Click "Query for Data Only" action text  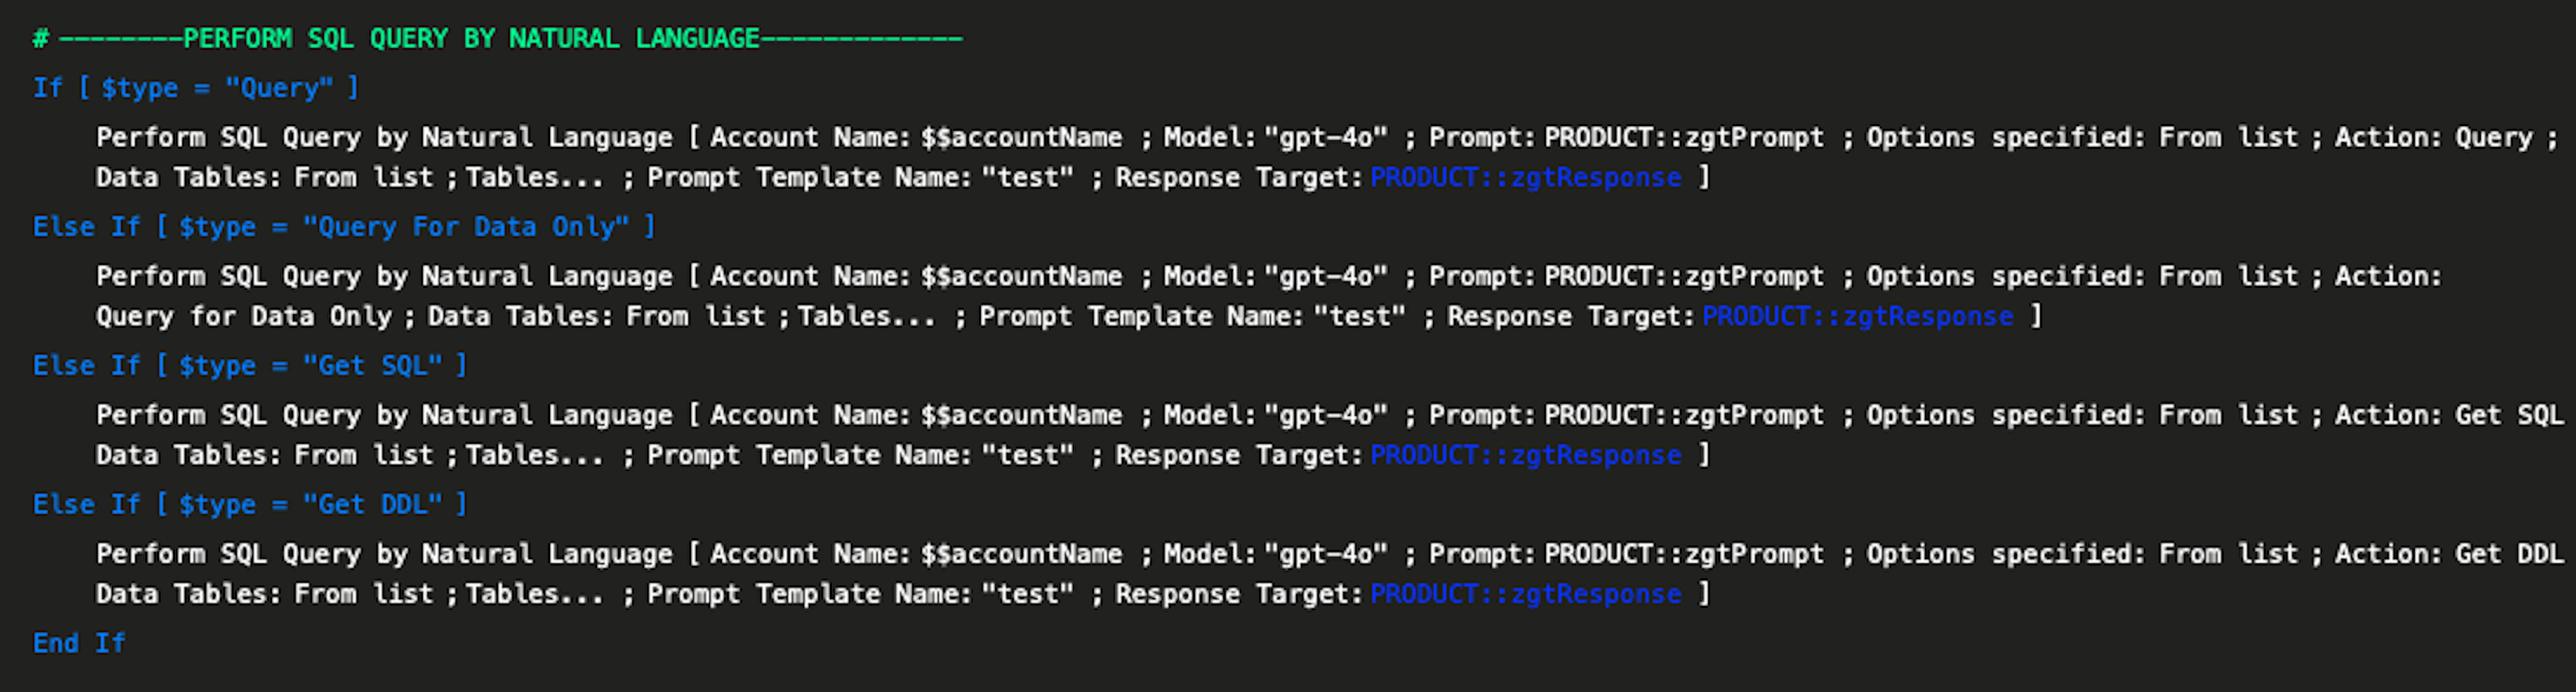(244, 317)
